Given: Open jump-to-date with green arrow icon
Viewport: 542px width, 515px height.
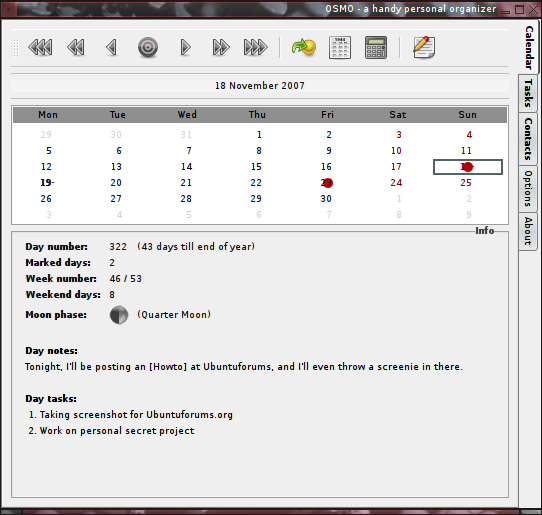Looking at the screenshot, I should pos(304,47).
